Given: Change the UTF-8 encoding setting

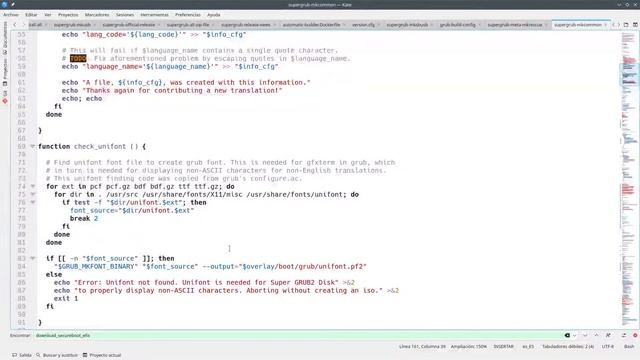Looking at the screenshot, I should coord(607,347).
